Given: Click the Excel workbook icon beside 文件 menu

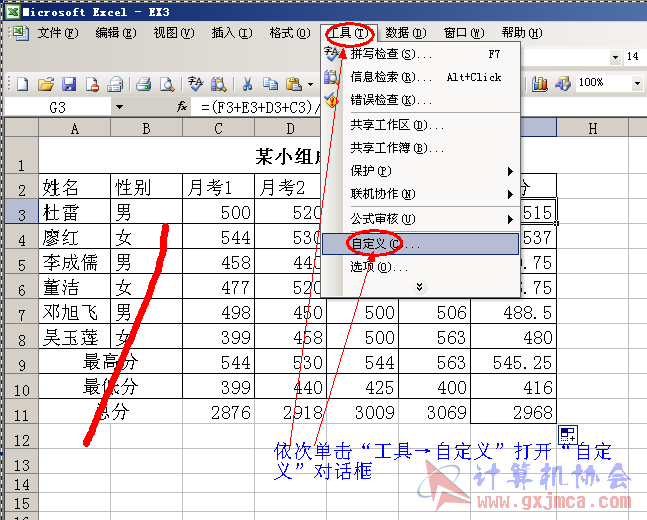Looking at the screenshot, I should [x=20, y=33].
